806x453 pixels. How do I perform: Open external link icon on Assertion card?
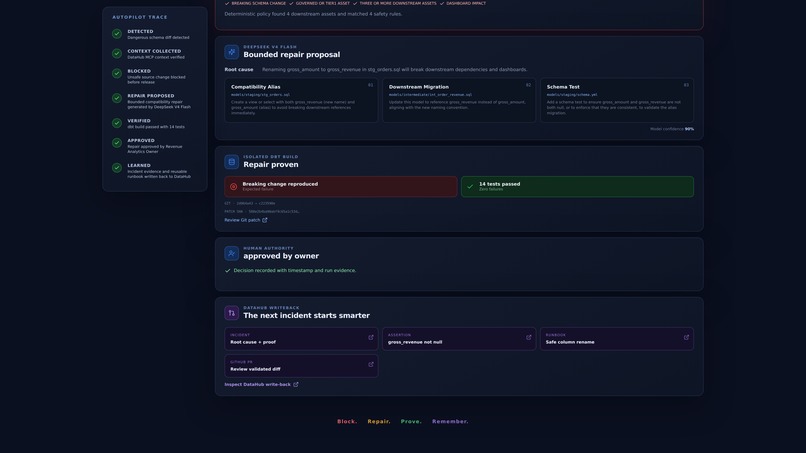coord(528,337)
